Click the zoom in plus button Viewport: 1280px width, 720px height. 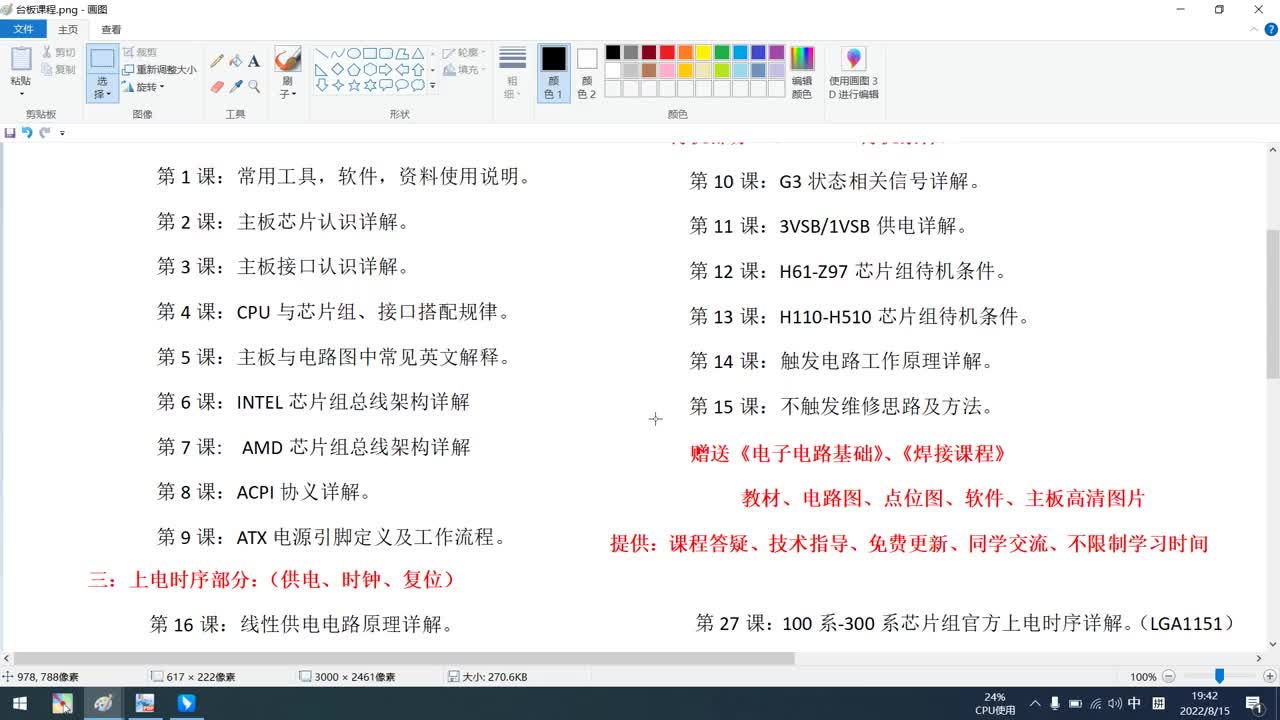pyautogui.click(x=1269, y=677)
